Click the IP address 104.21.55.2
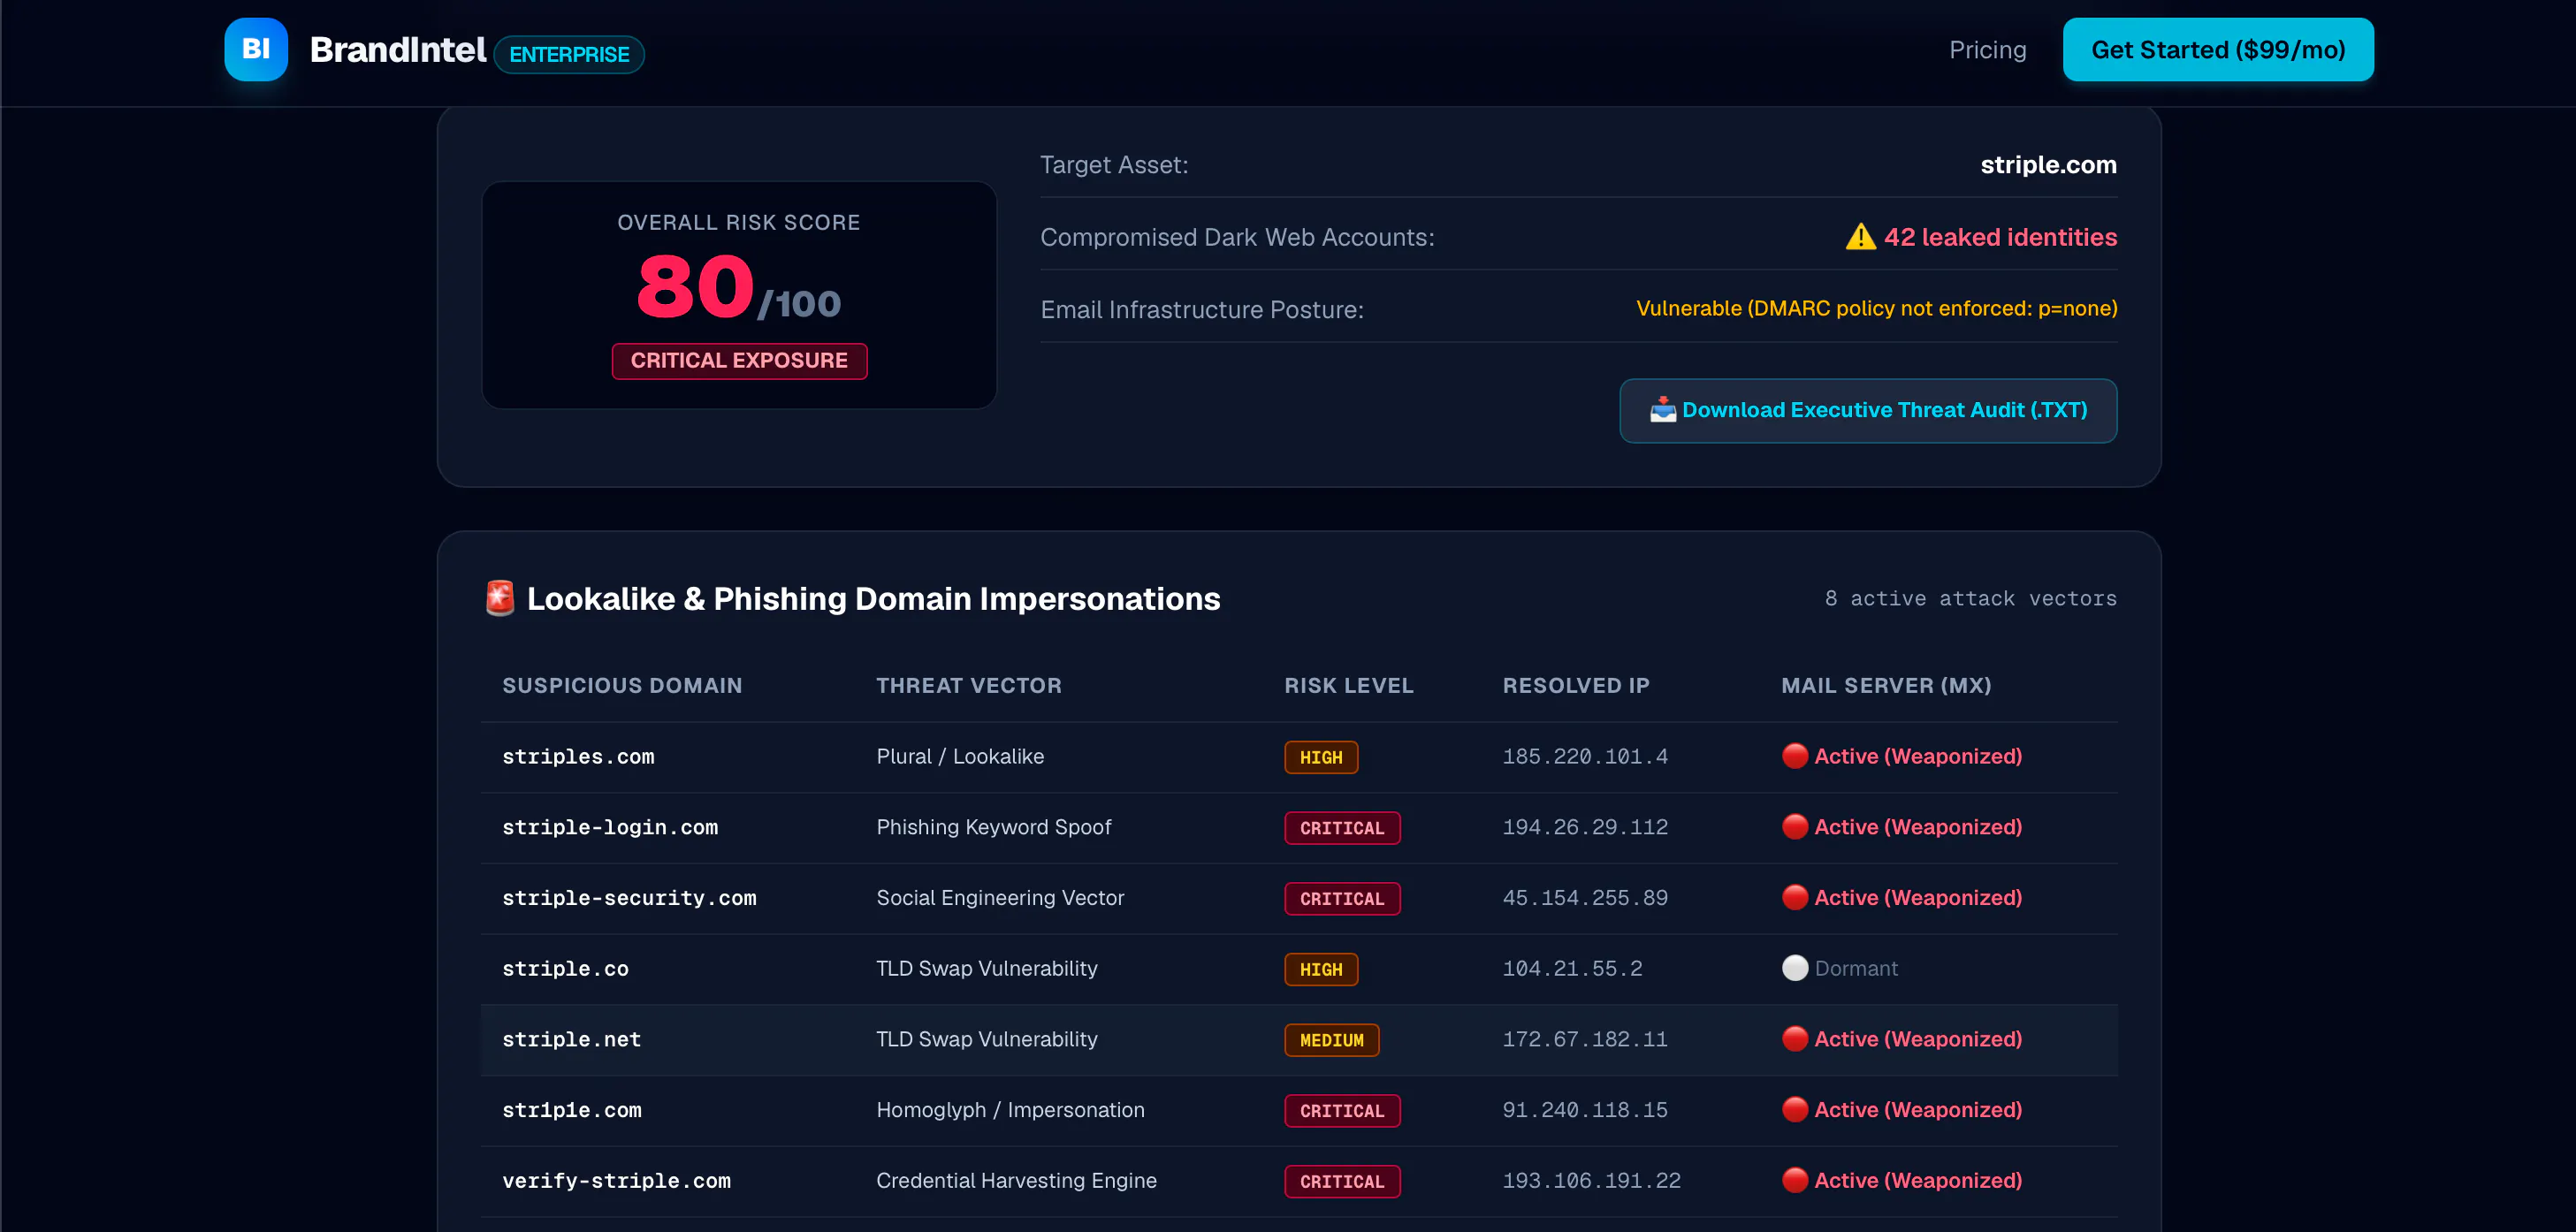2576x1232 pixels. [x=1572, y=969]
